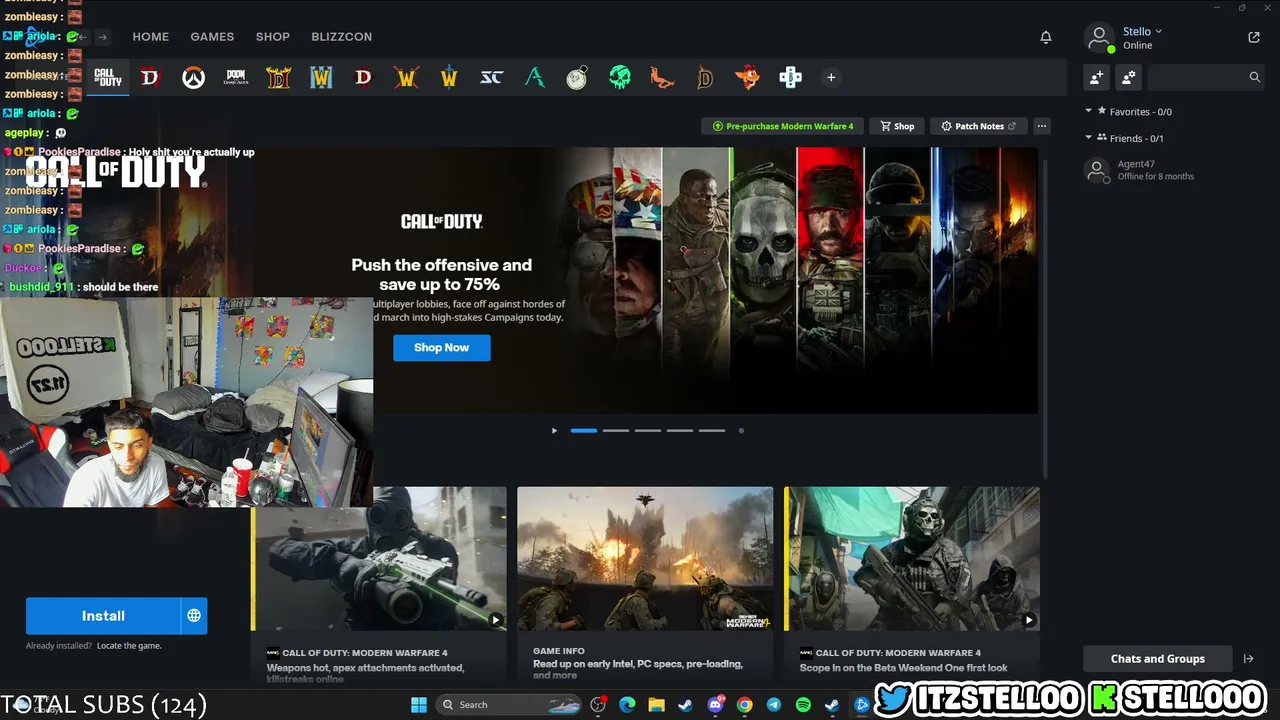Open the Crash Bandicoot game icon

(747, 77)
